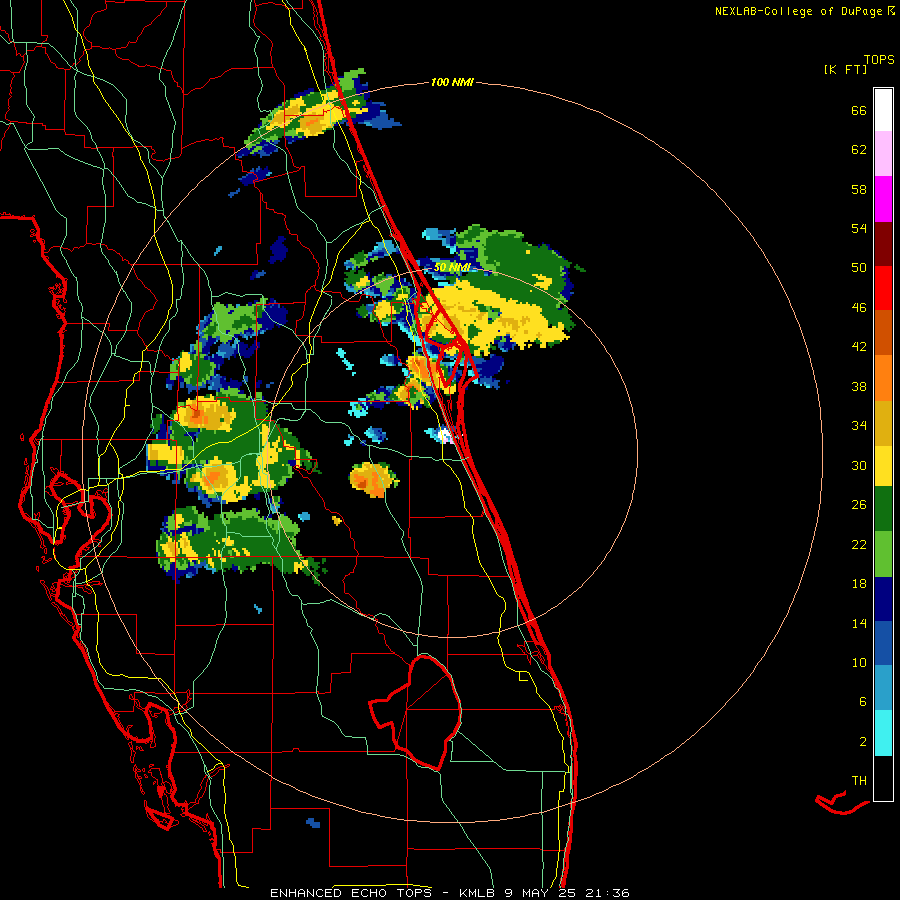Click the 'ENHANCED ECHO TOPS - KMLB' caption
This screenshot has height=900, width=900.
pos(382,893)
